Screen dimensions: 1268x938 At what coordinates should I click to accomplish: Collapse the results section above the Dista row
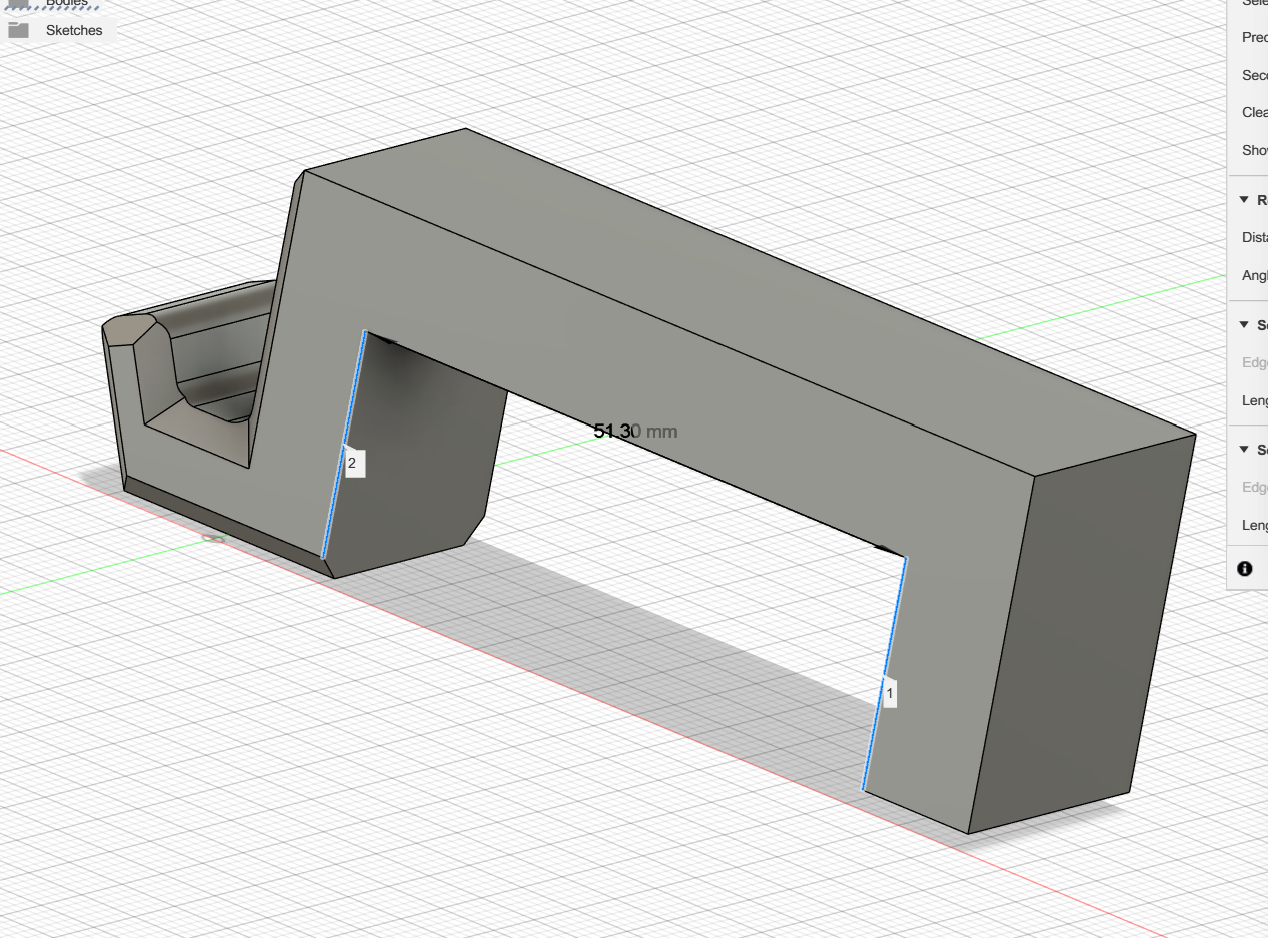tap(1245, 200)
